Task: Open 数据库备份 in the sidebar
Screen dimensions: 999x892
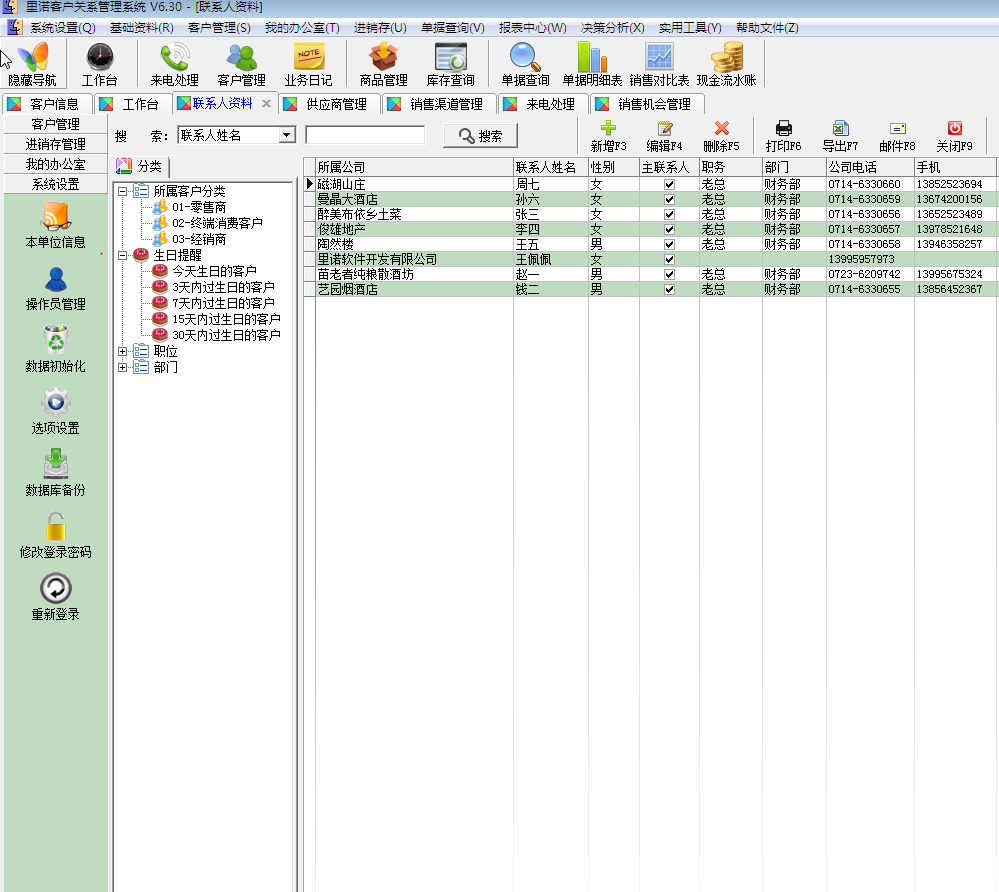Action: click(55, 473)
